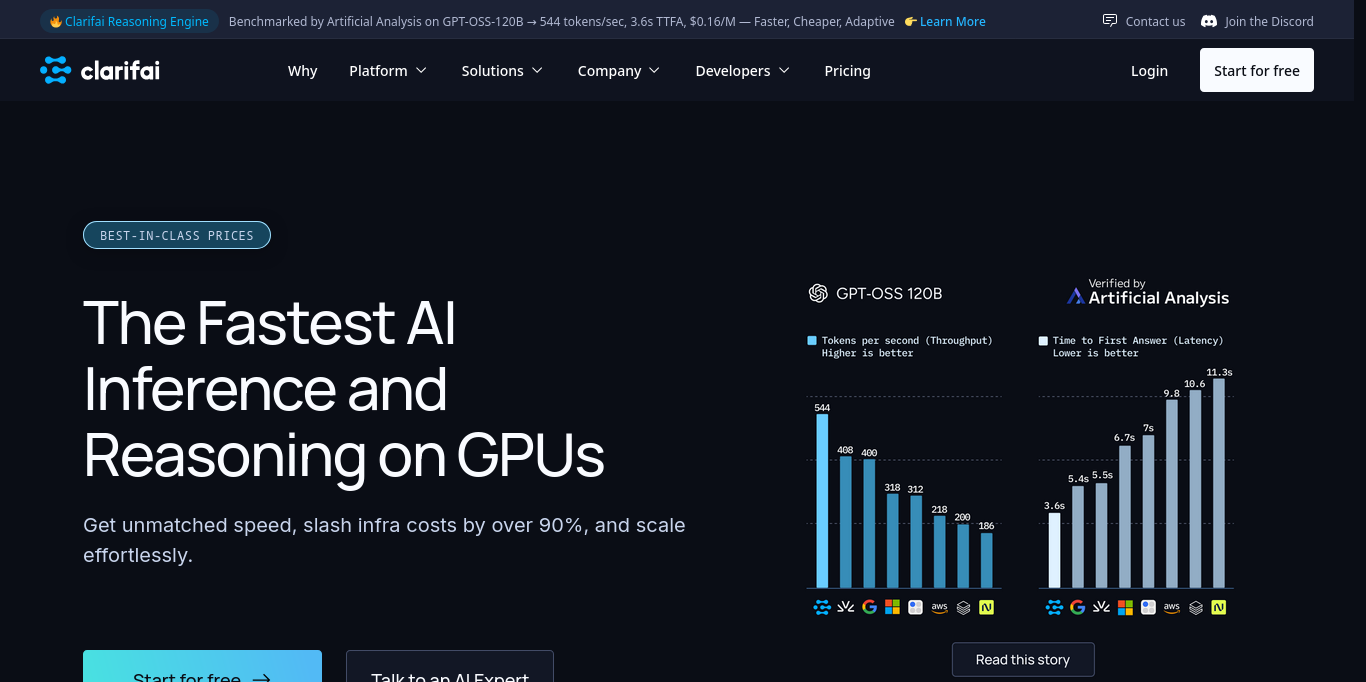Click the Contact us speech bubble icon

(1110, 20)
